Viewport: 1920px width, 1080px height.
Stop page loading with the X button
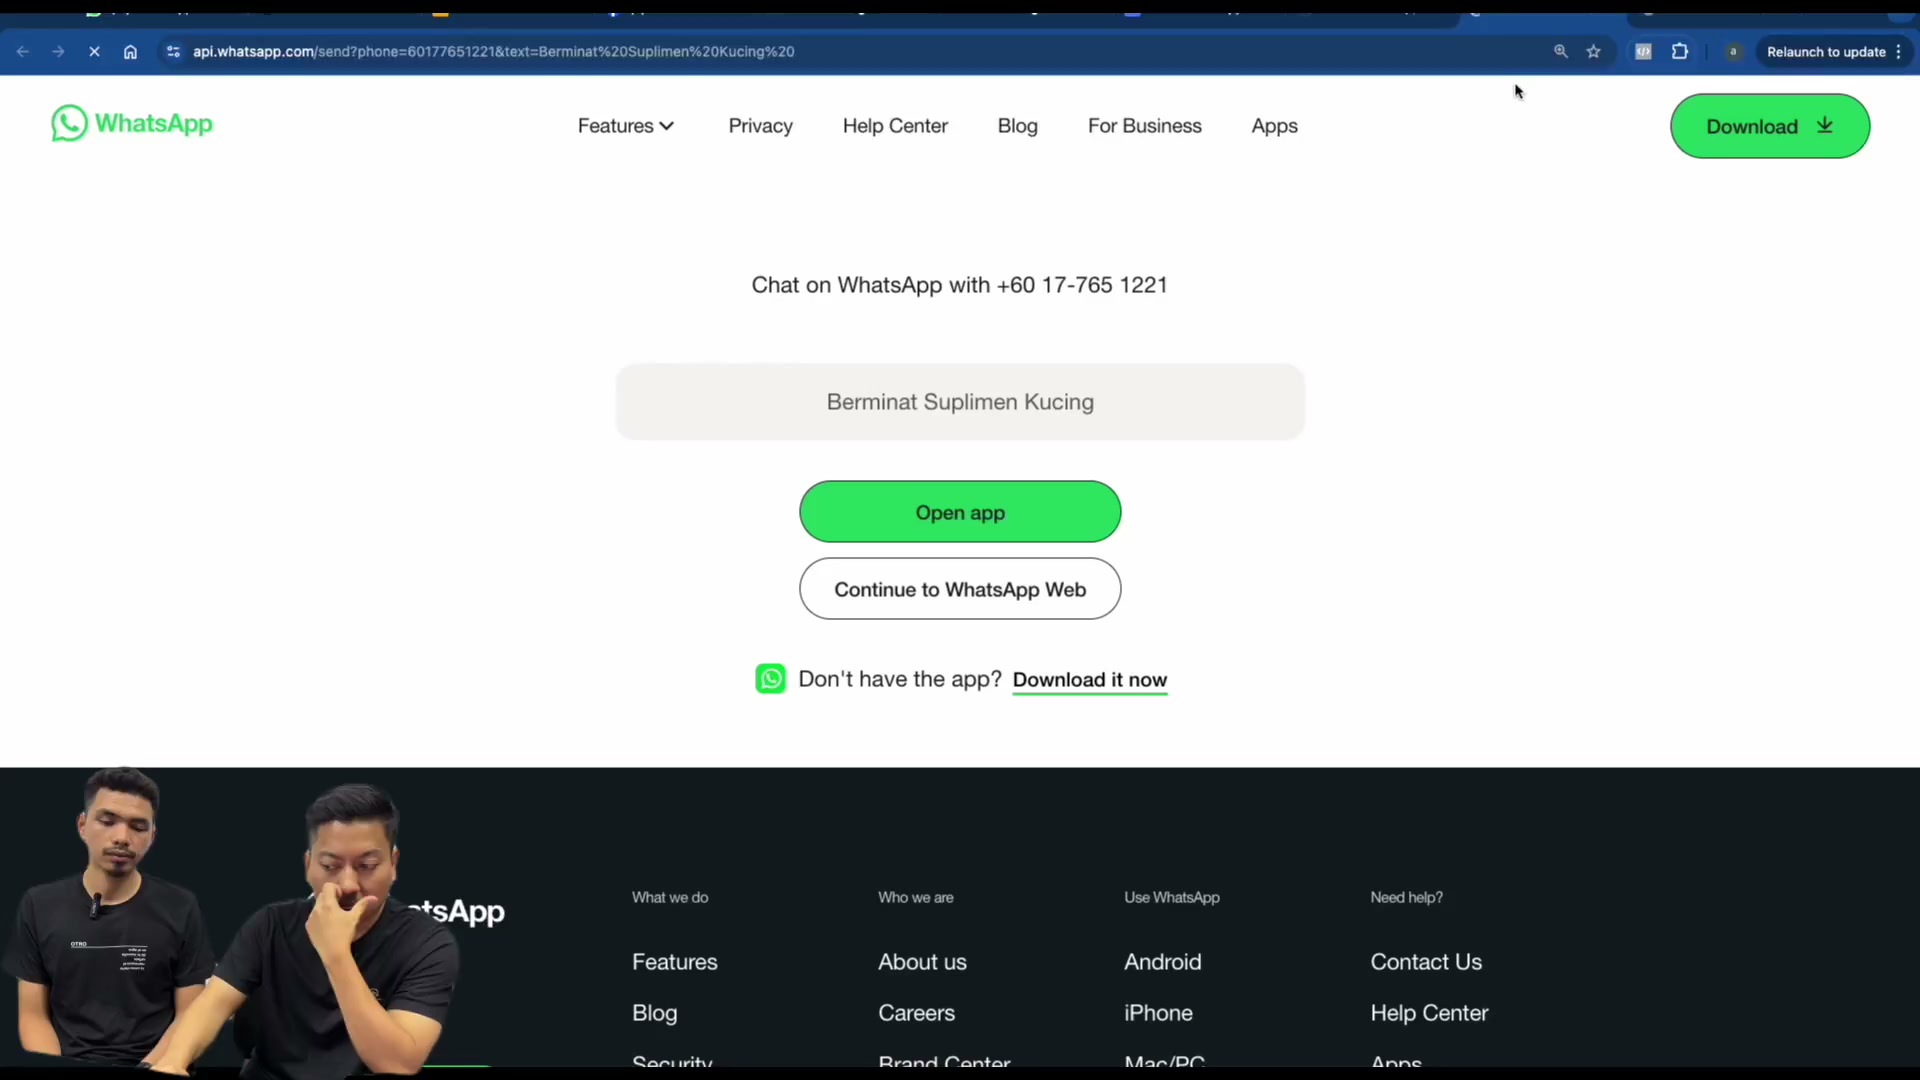pos(95,52)
